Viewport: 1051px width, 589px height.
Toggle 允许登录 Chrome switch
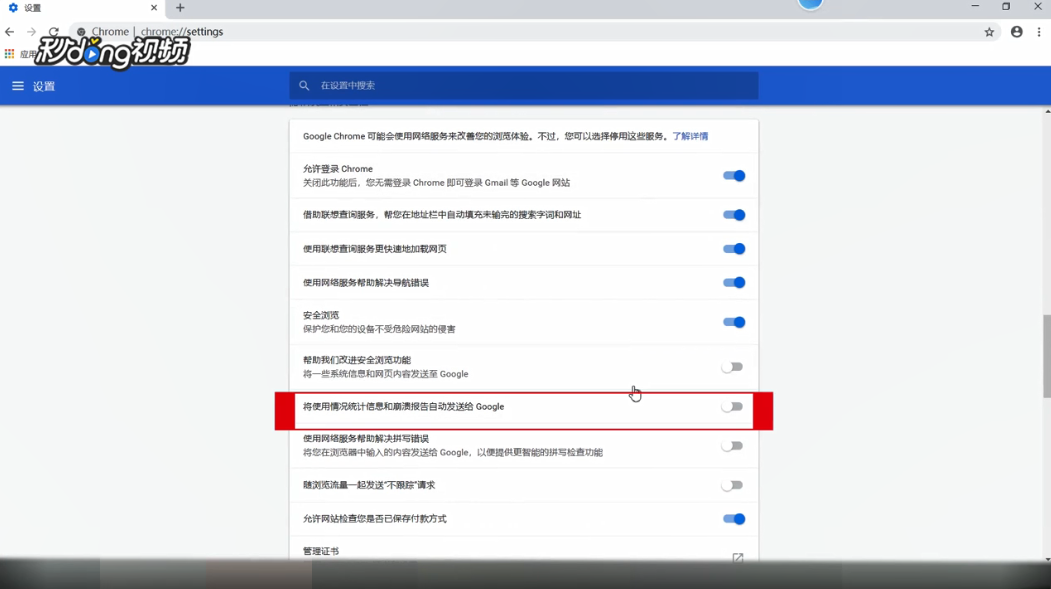(x=733, y=176)
